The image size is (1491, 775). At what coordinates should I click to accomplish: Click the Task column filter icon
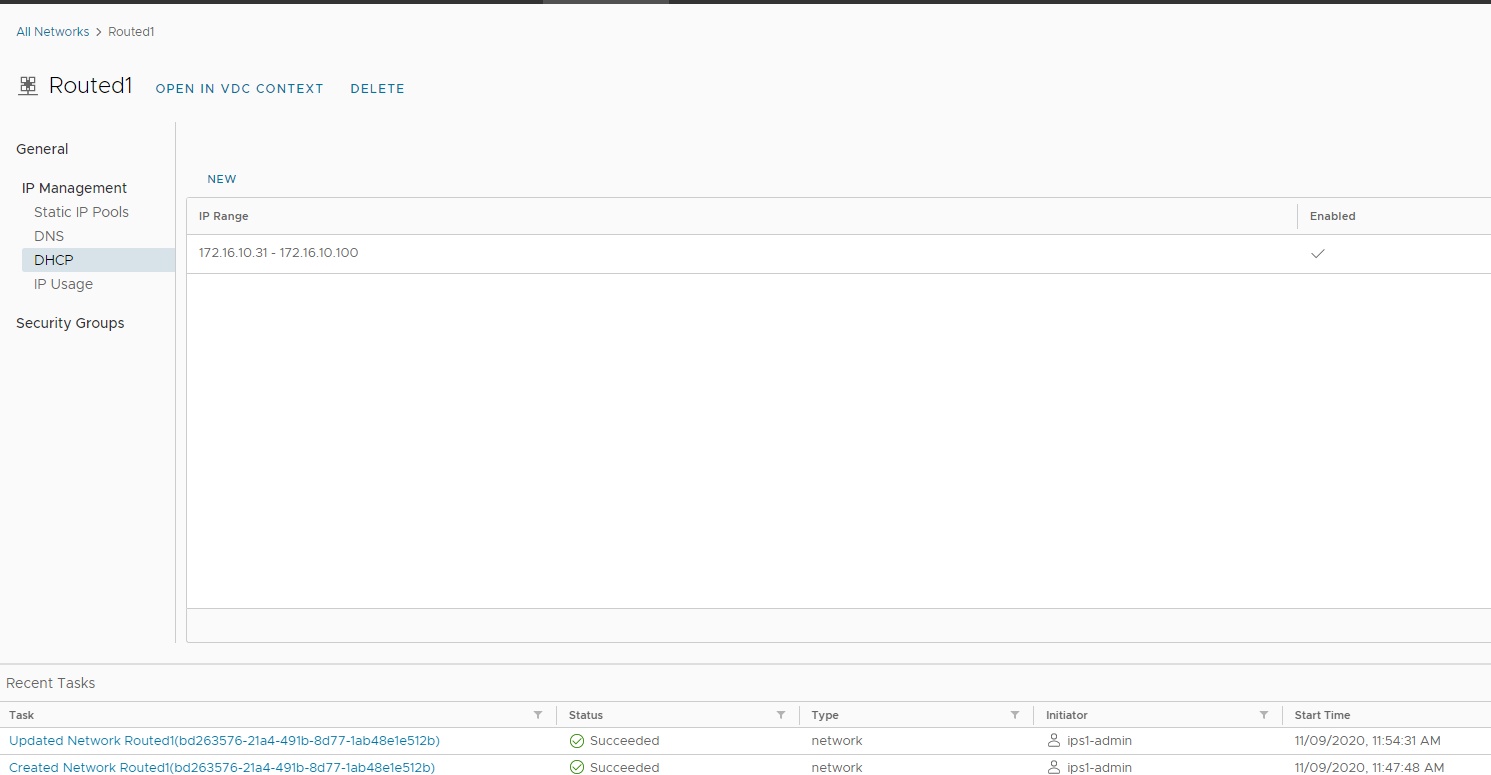538,715
